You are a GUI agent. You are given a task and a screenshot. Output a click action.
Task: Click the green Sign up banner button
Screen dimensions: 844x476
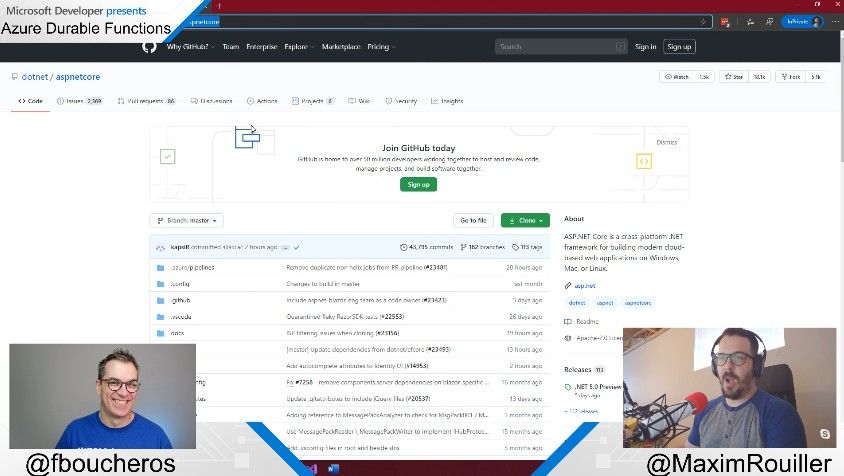click(x=418, y=185)
